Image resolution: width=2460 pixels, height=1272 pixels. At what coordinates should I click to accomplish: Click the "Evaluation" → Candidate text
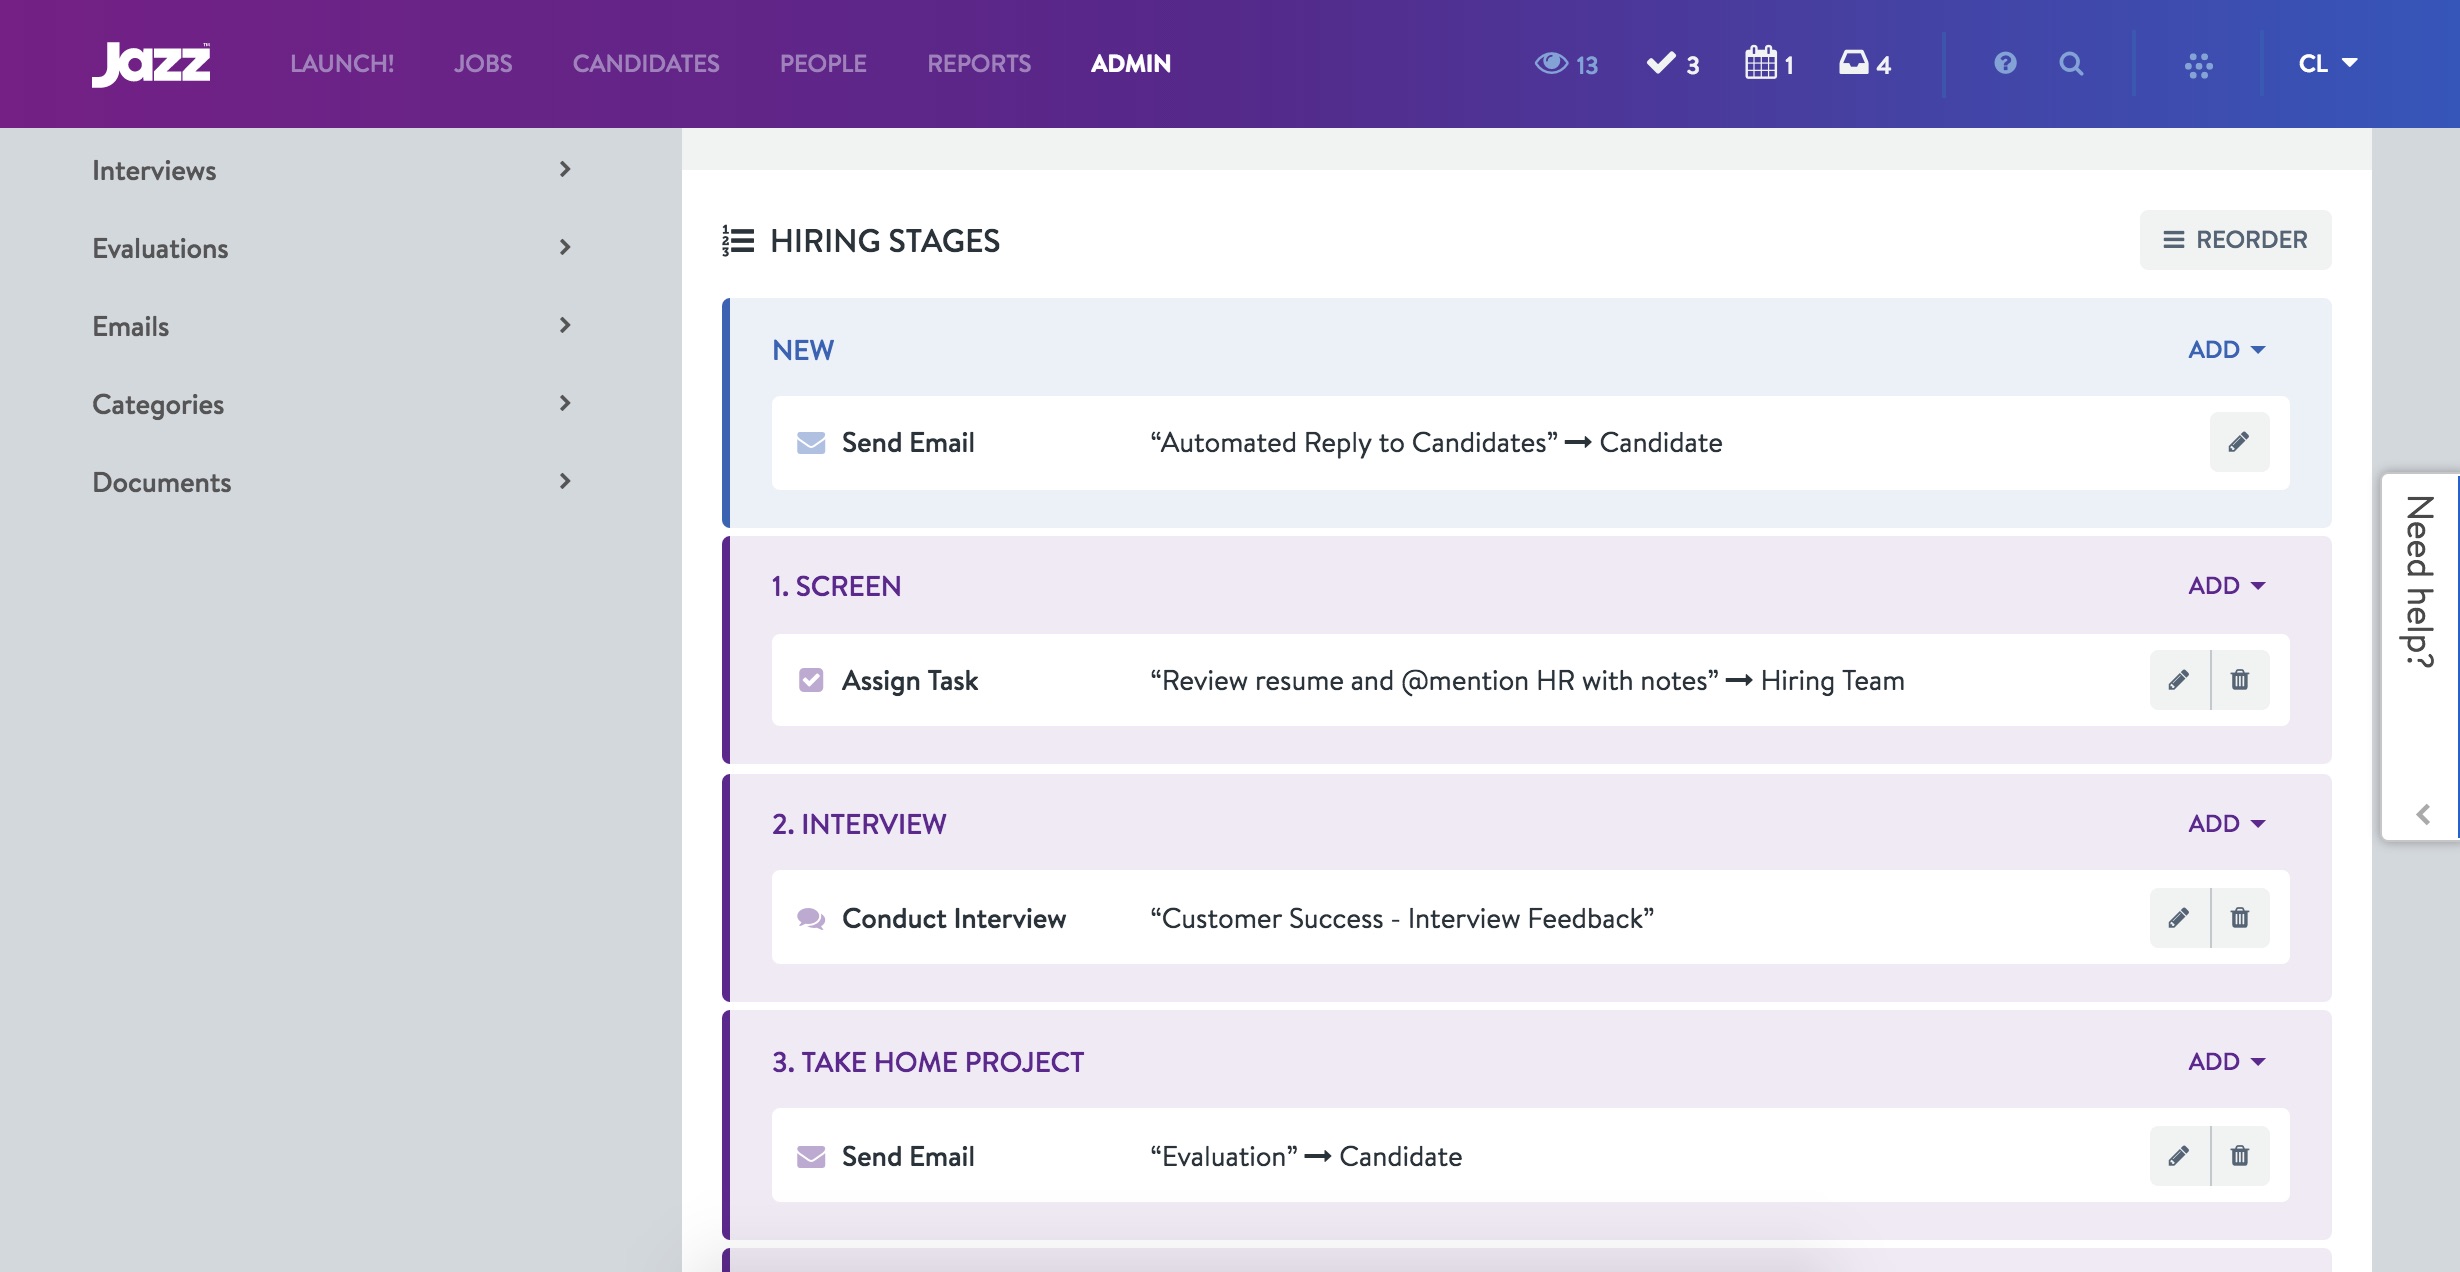pos(1306,1156)
